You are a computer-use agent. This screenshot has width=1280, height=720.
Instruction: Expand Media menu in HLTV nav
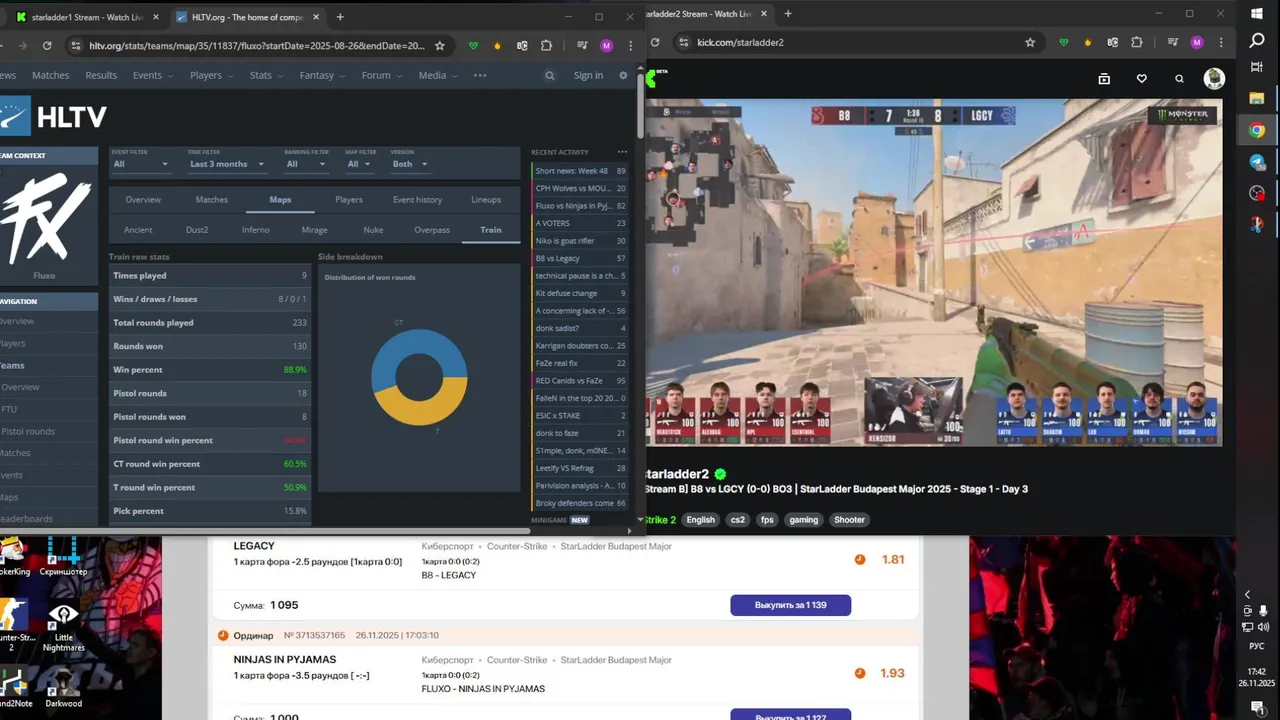tap(438, 75)
